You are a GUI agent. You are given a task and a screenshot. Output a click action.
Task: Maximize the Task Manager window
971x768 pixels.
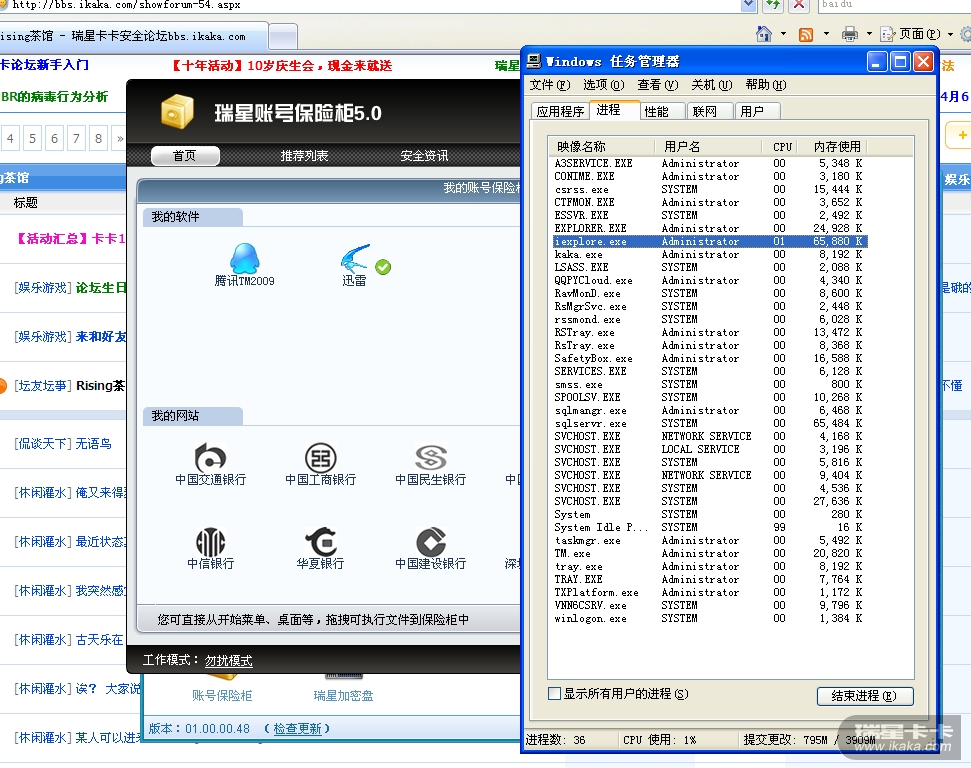[x=900, y=62]
